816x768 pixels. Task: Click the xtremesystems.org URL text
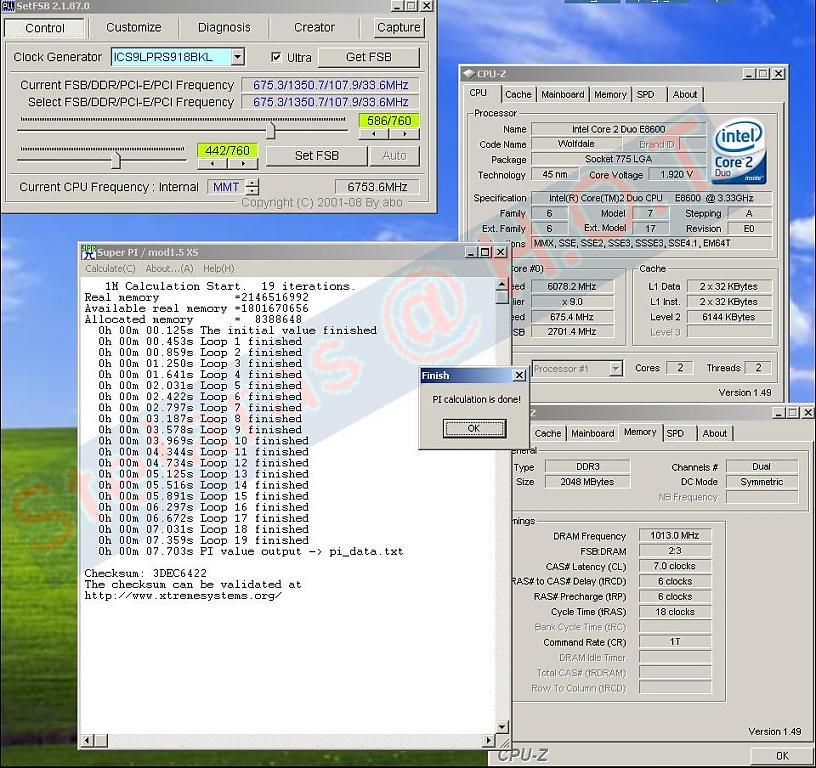[x=183, y=596]
